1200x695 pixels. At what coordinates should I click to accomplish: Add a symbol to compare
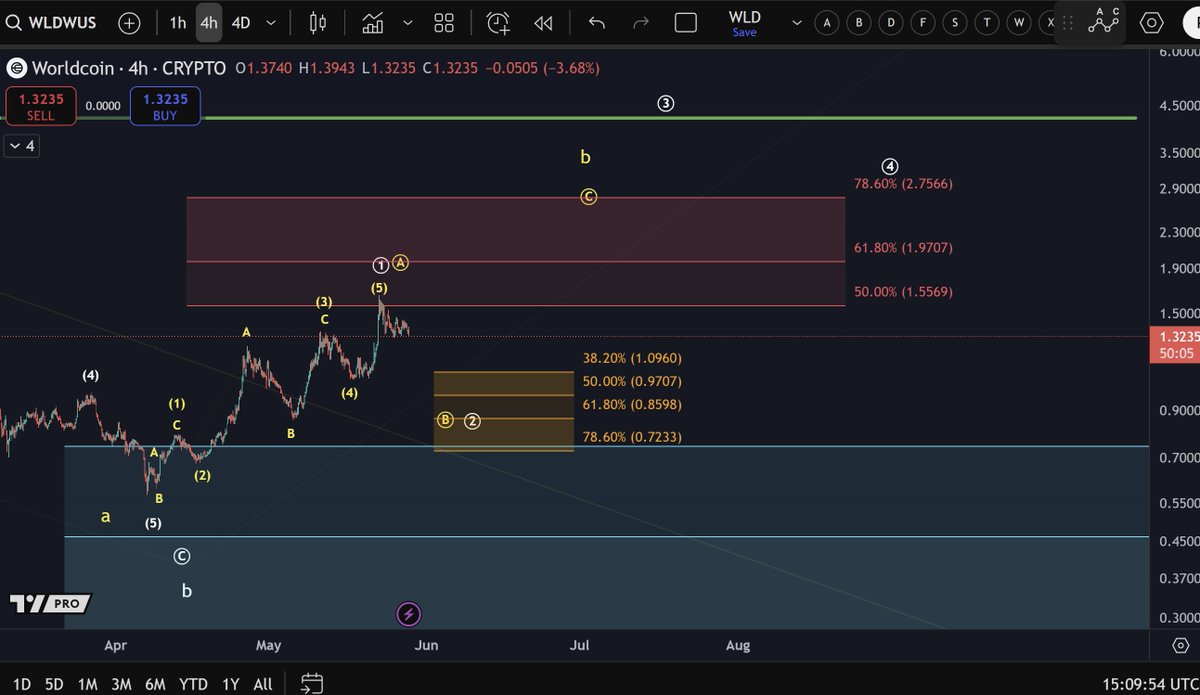pos(130,22)
